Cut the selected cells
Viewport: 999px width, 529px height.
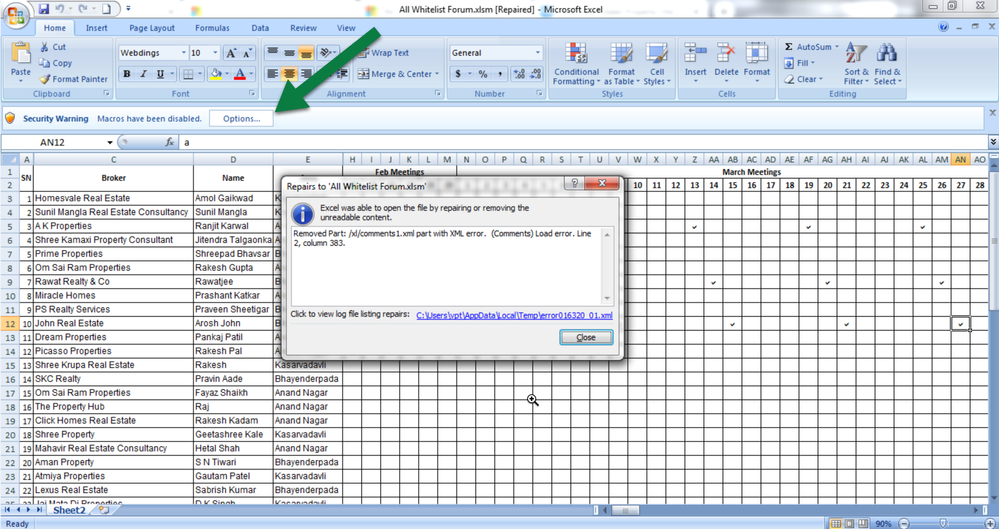(x=52, y=47)
